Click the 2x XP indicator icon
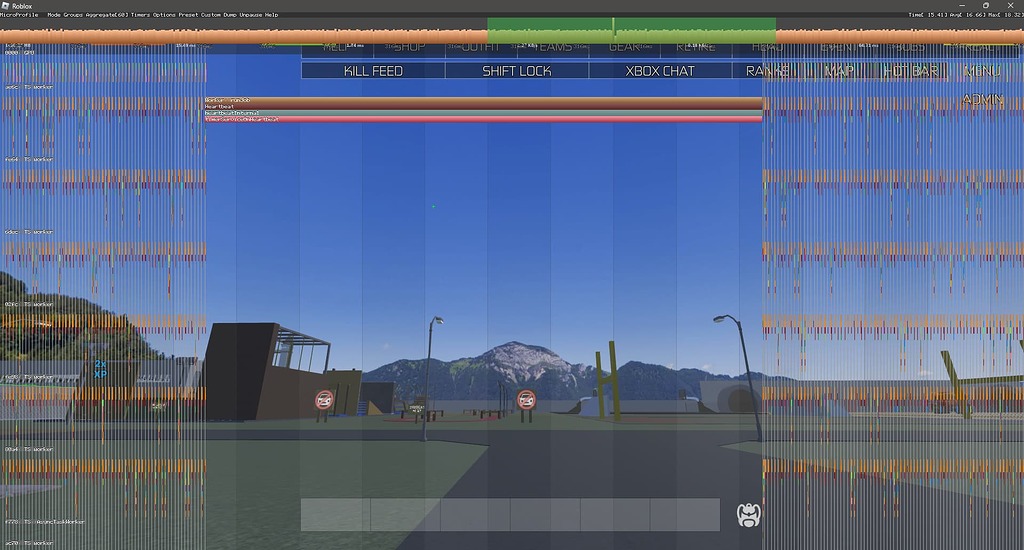The image size is (1024, 550). coord(100,369)
